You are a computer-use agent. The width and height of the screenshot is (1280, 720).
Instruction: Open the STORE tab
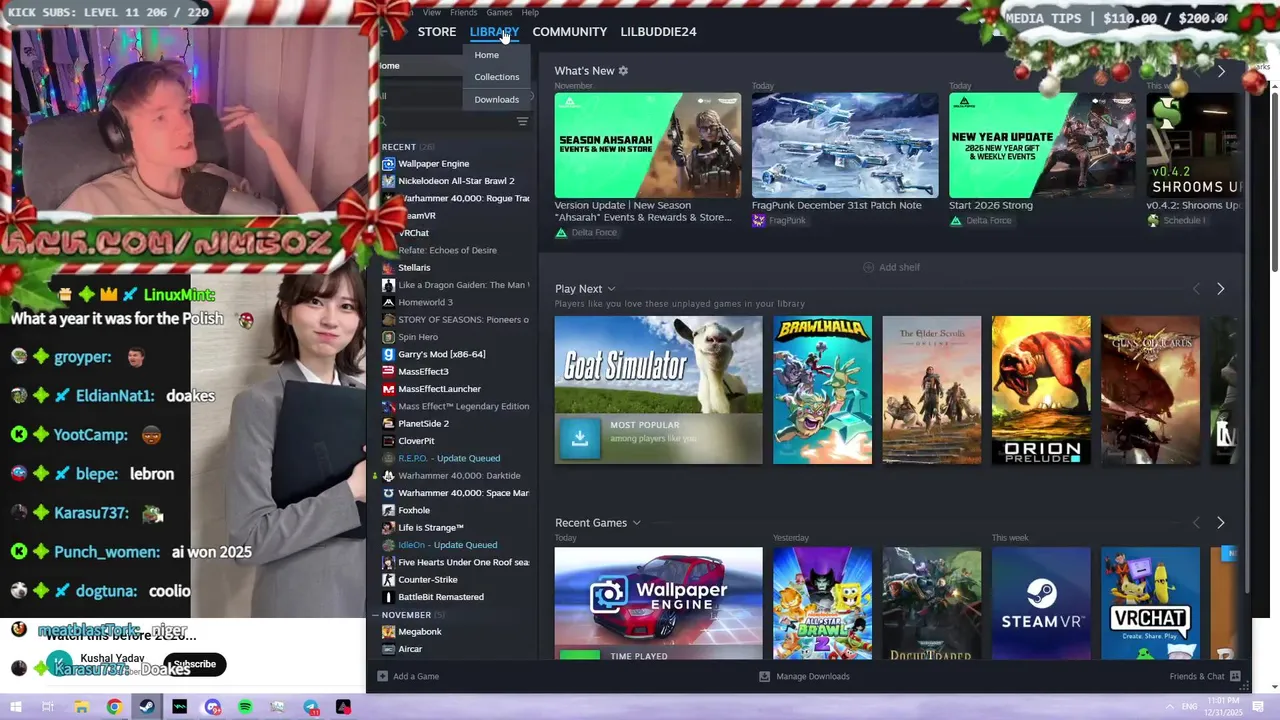[437, 32]
